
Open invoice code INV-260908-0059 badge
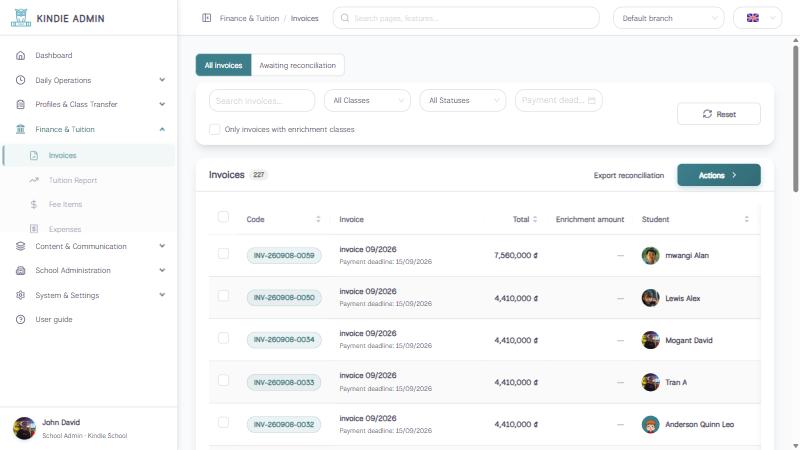tap(284, 256)
